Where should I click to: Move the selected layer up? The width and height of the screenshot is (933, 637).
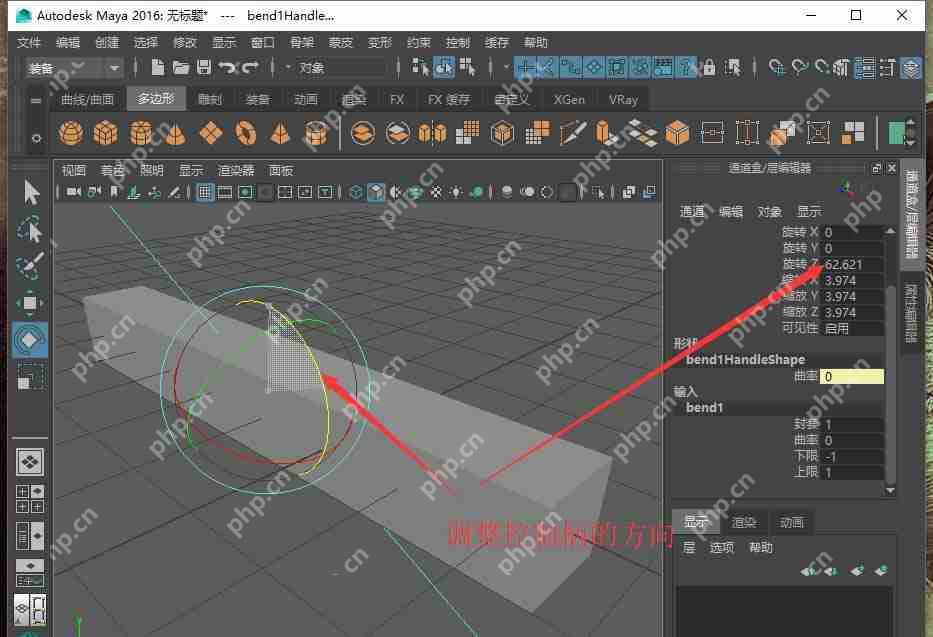point(810,571)
